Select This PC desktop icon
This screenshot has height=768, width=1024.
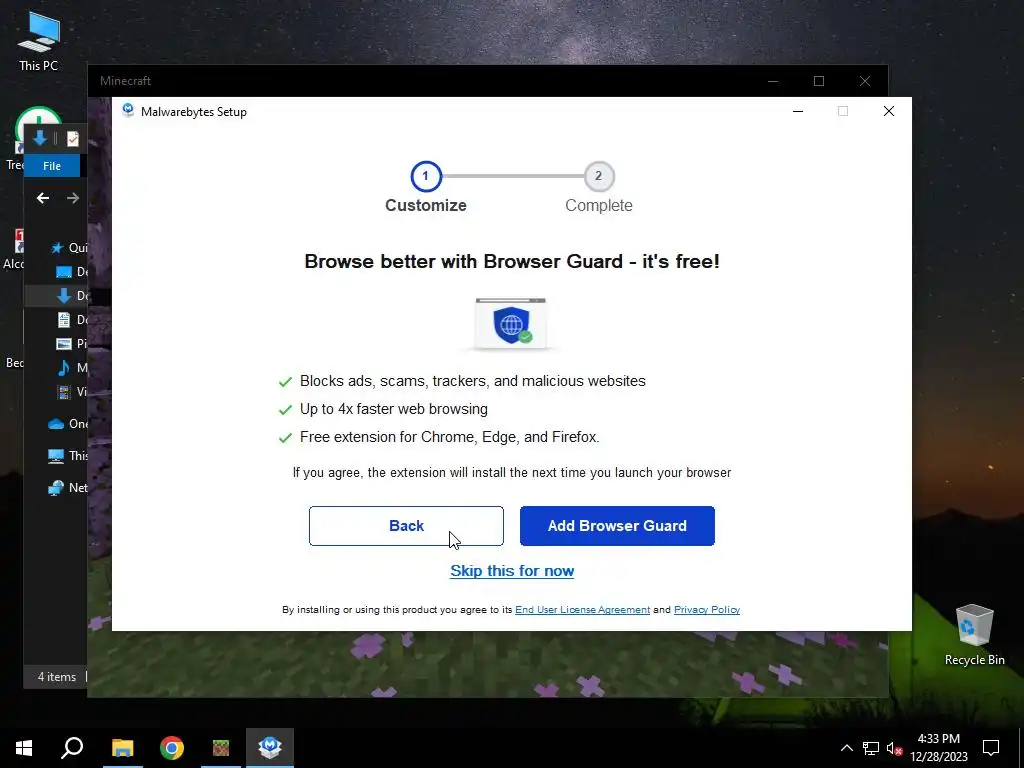point(39,40)
